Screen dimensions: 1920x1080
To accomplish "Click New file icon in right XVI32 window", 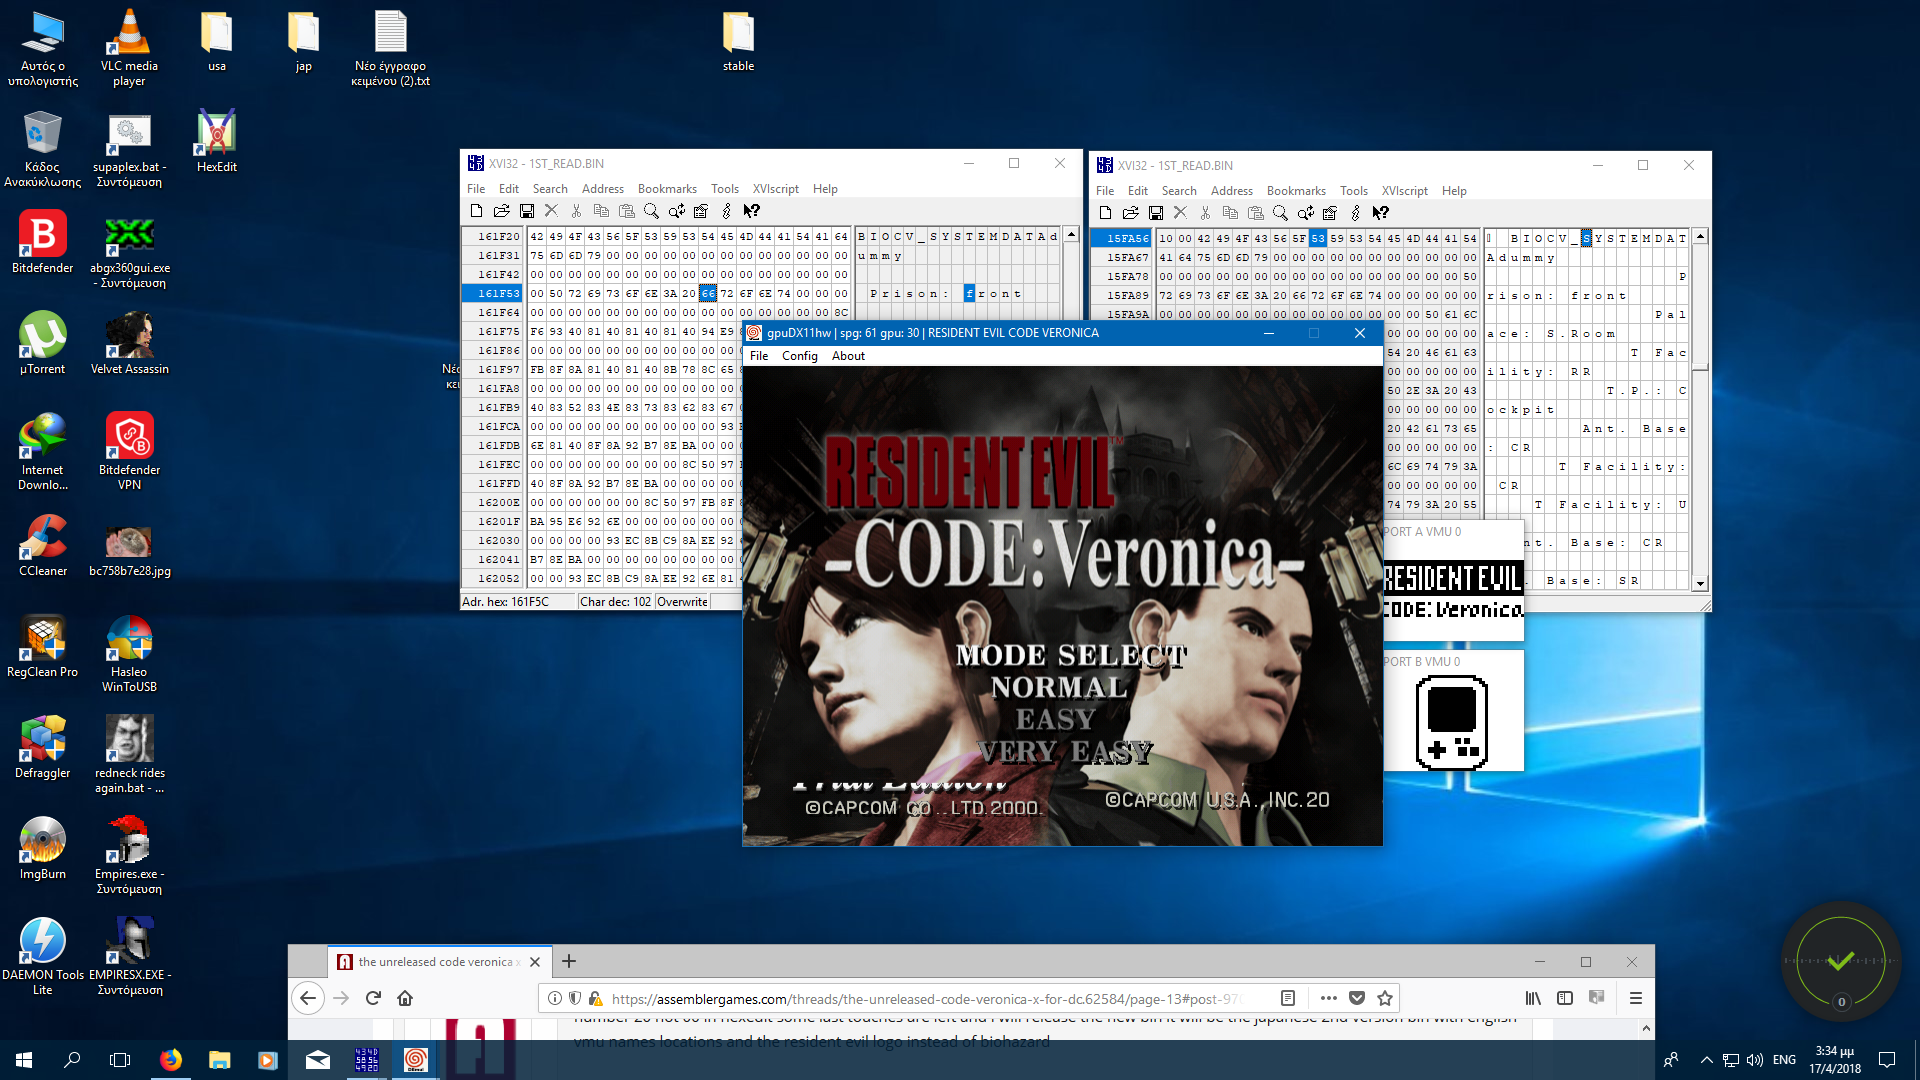I will (1105, 213).
